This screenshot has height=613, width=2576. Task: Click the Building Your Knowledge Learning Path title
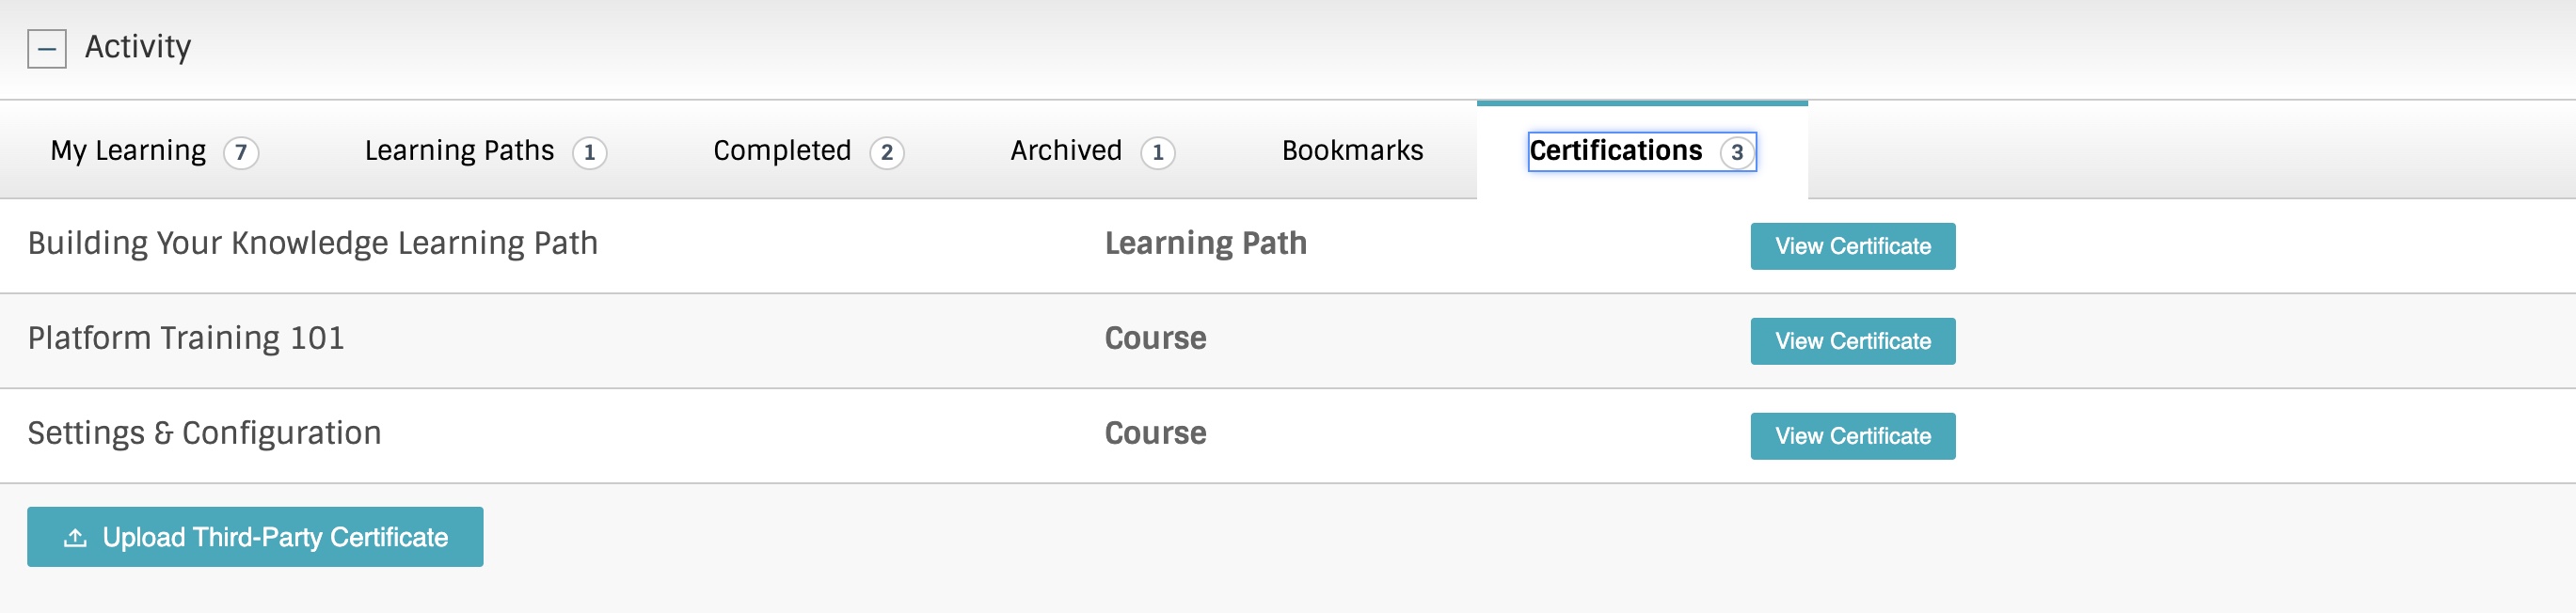[313, 244]
